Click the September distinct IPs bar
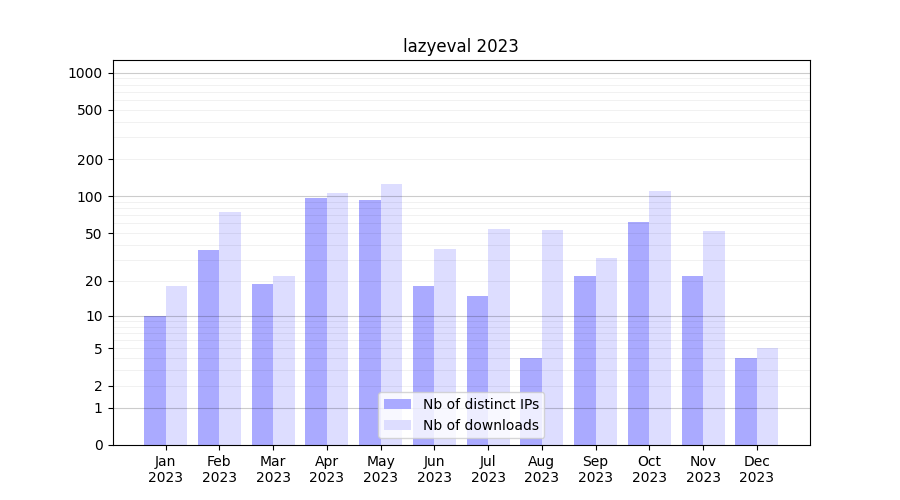The image size is (900, 500). pyautogui.click(x=585, y=360)
